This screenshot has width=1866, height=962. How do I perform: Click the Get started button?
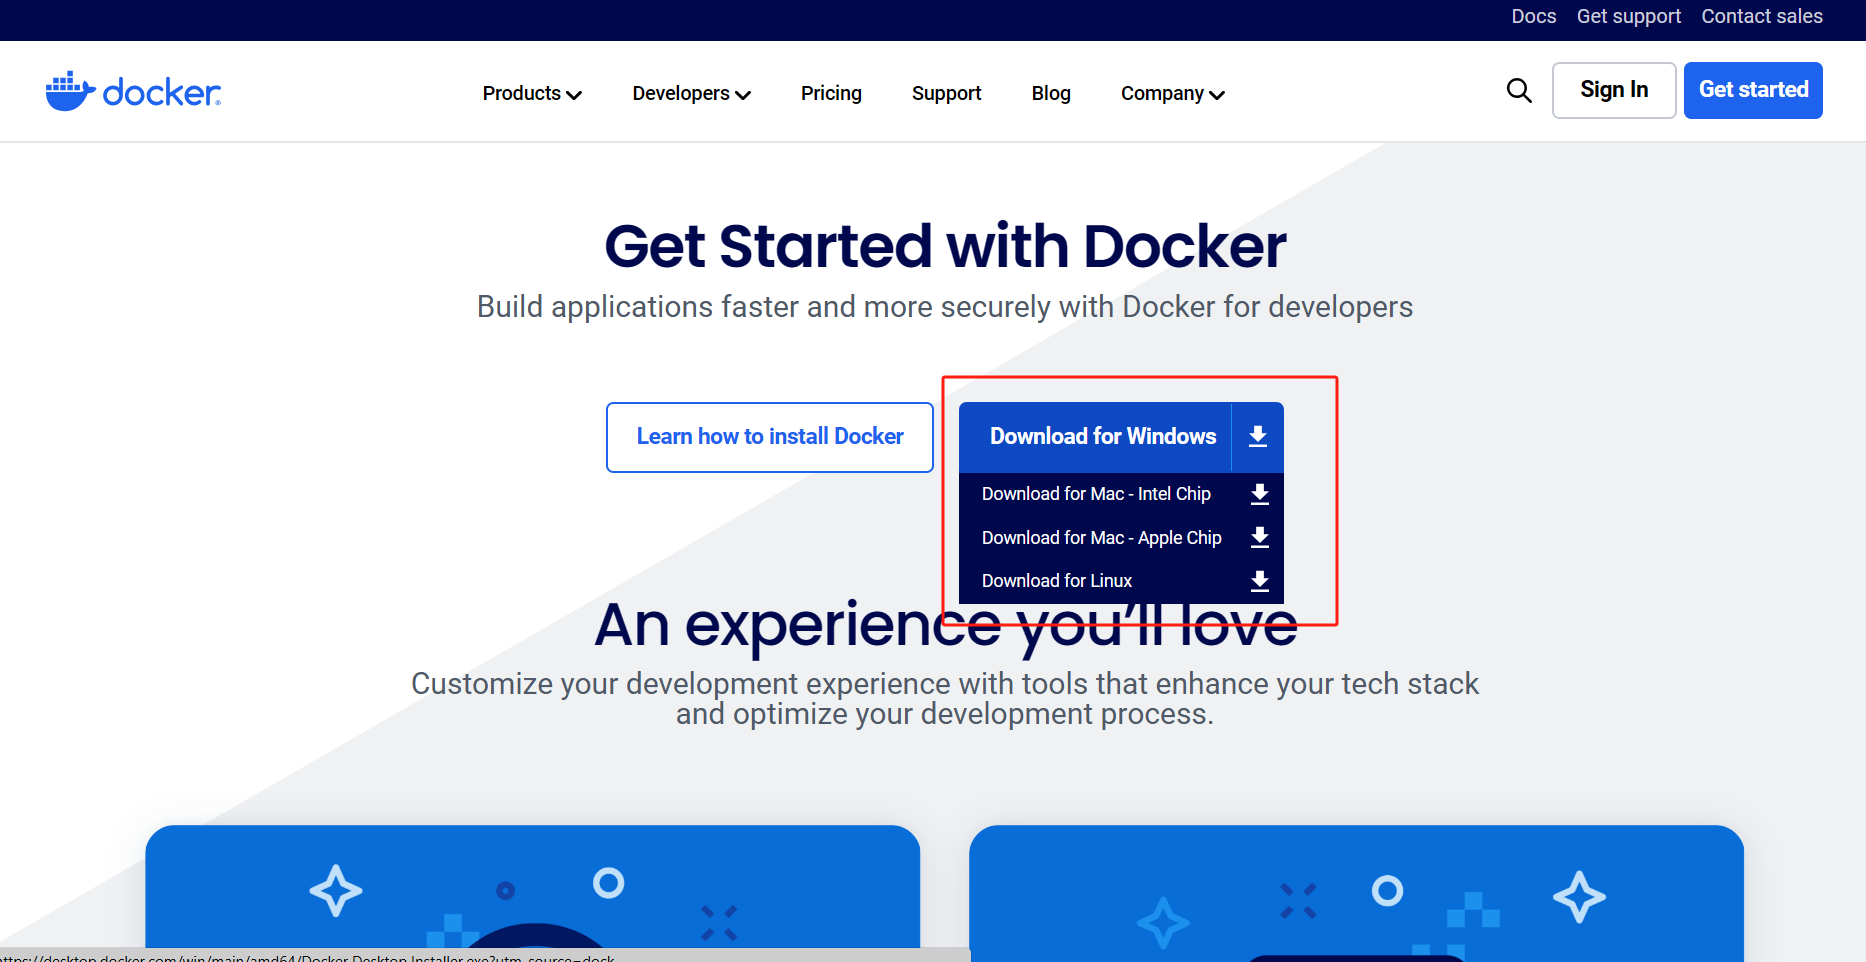pos(1753,90)
